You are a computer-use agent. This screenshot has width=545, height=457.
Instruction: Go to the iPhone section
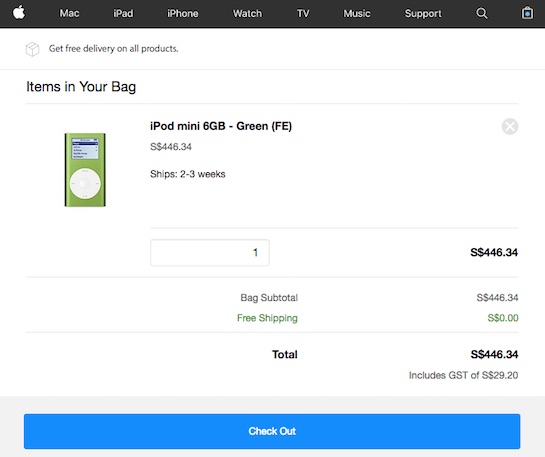(182, 13)
